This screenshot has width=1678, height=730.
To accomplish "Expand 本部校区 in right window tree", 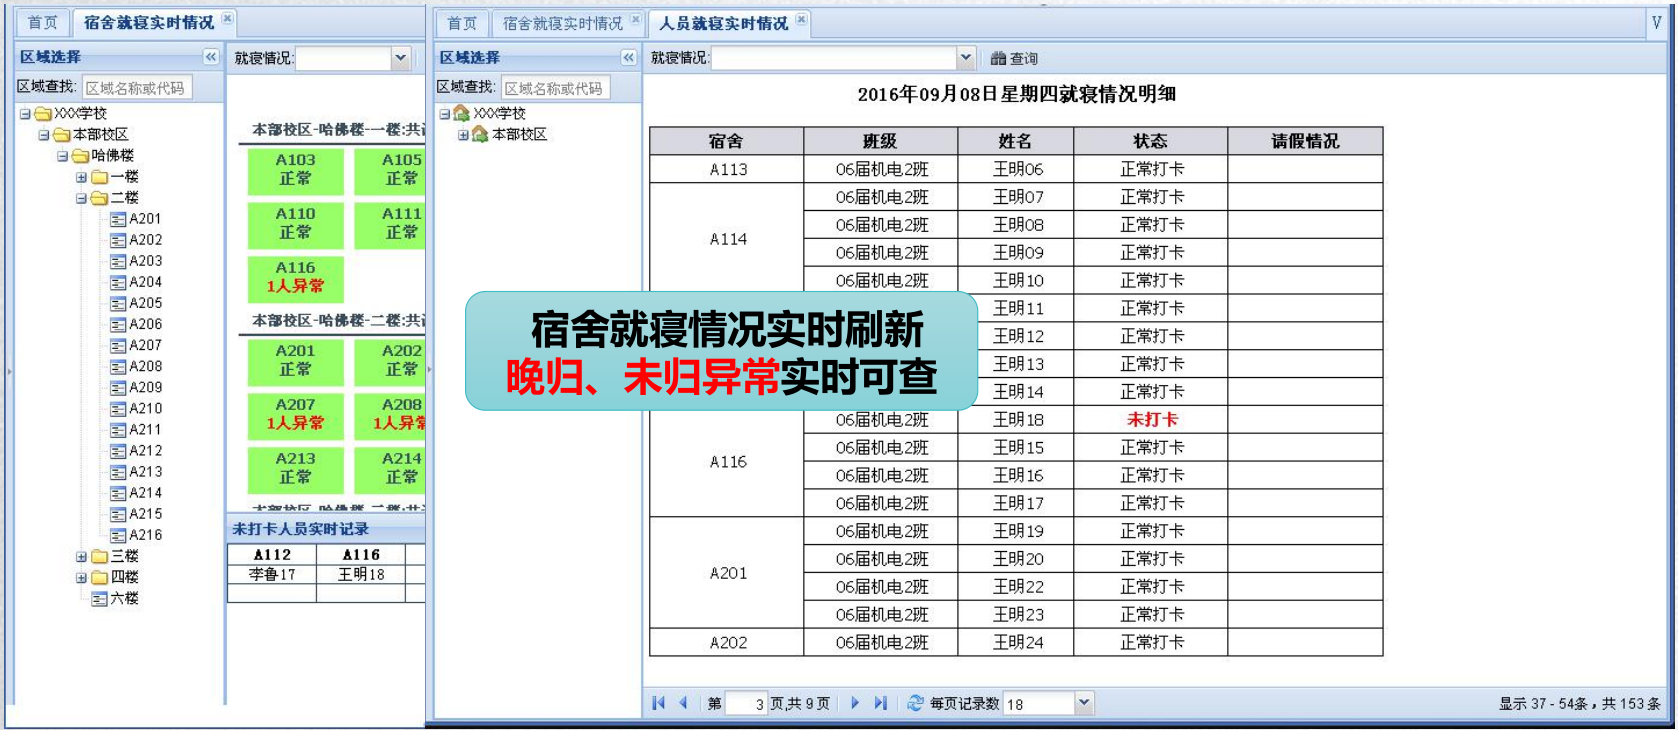I will [463, 135].
